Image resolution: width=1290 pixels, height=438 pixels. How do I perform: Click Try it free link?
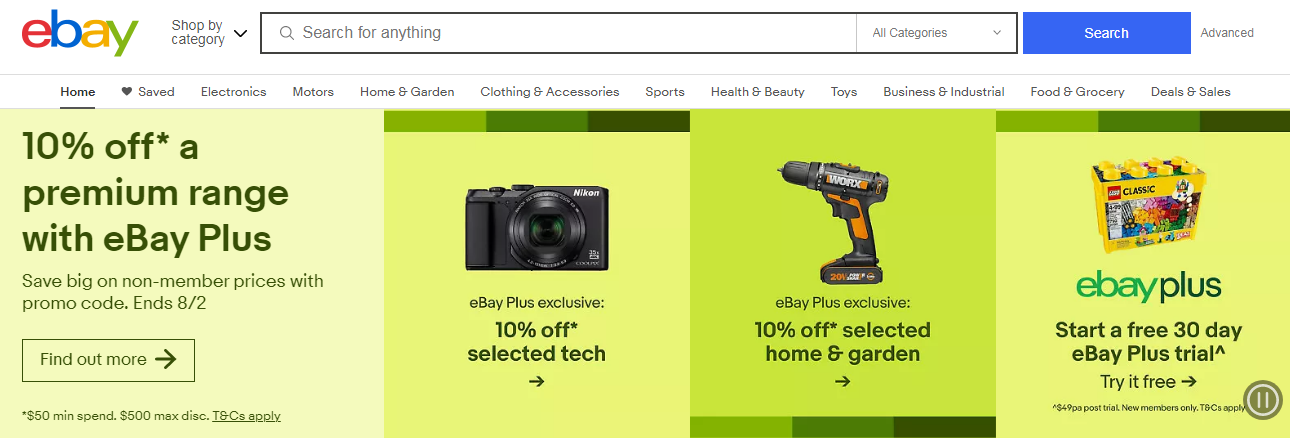click(1148, 381)
